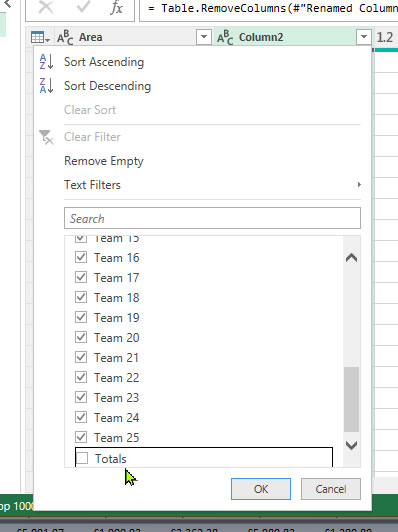Open the Column2 filter dropdown

[x=364, y=37]
